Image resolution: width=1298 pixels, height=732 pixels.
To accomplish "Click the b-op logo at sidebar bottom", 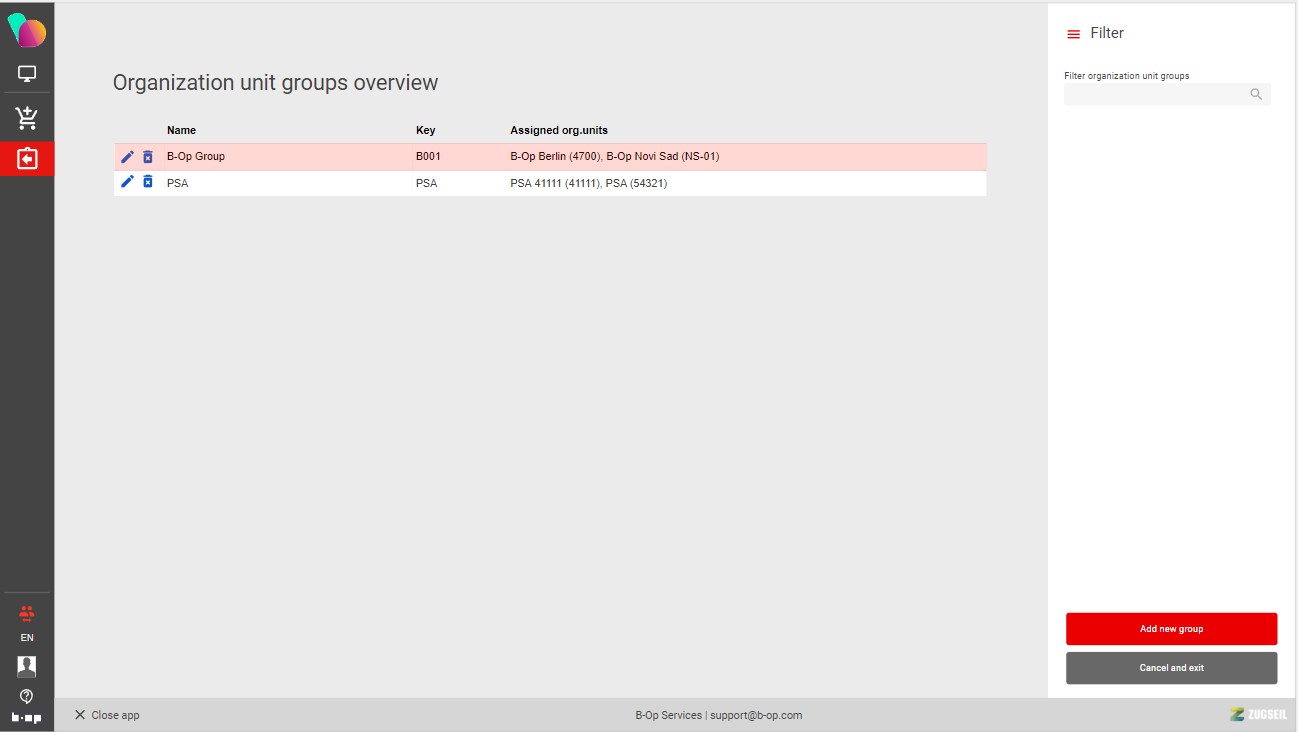I will [x=27, y=718].
